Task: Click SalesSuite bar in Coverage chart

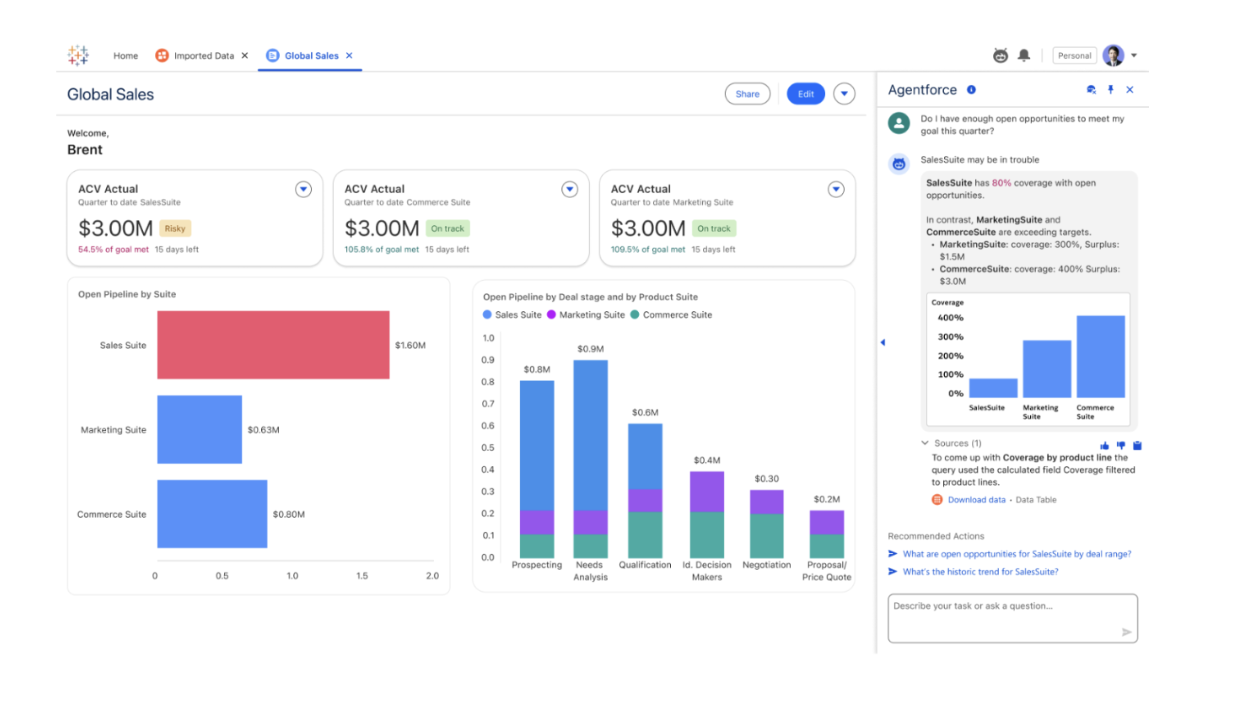Action: pyautogui.click(x=993, y=388)
